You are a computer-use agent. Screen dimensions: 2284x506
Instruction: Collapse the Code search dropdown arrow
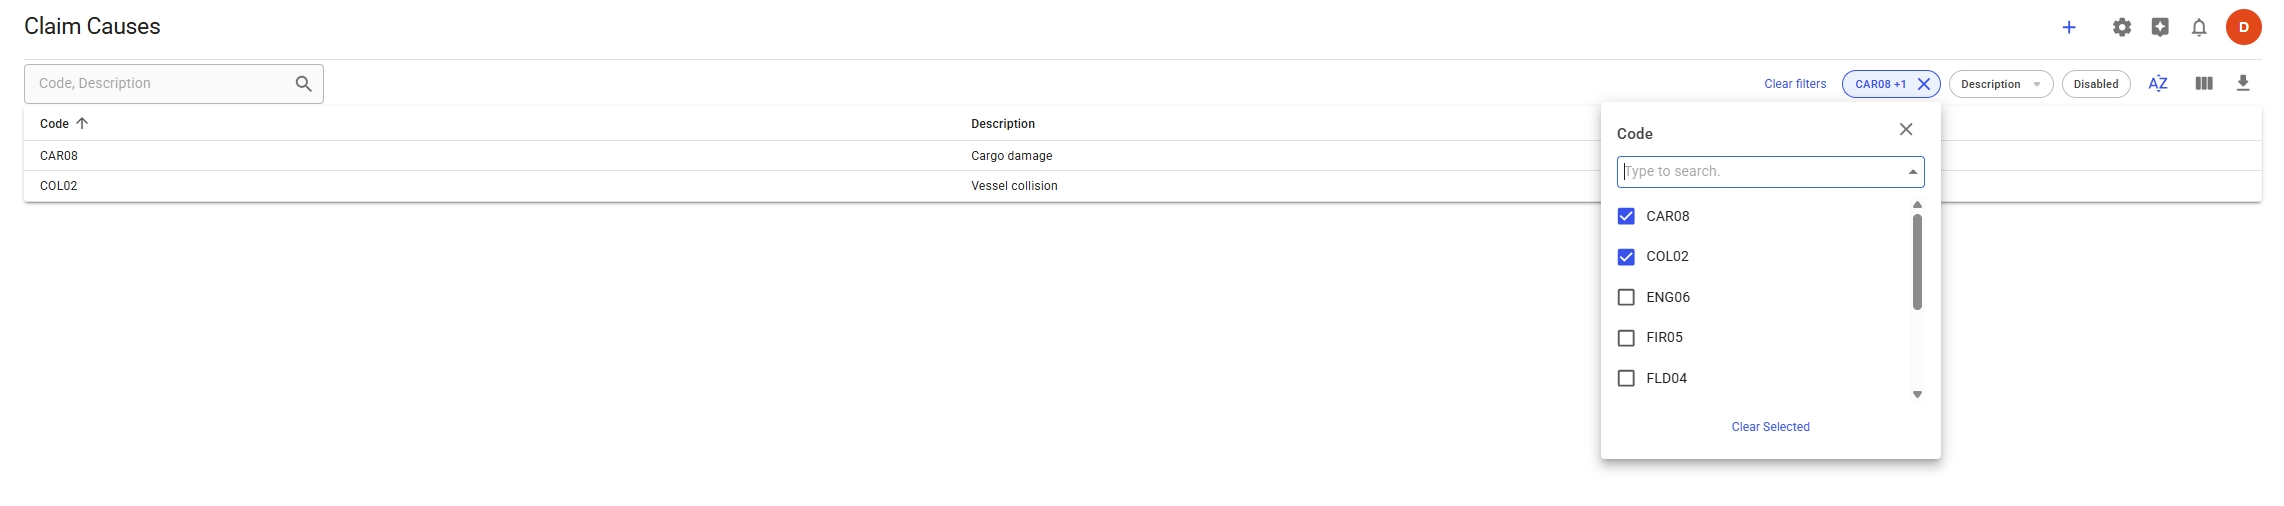pos(1912,172)
